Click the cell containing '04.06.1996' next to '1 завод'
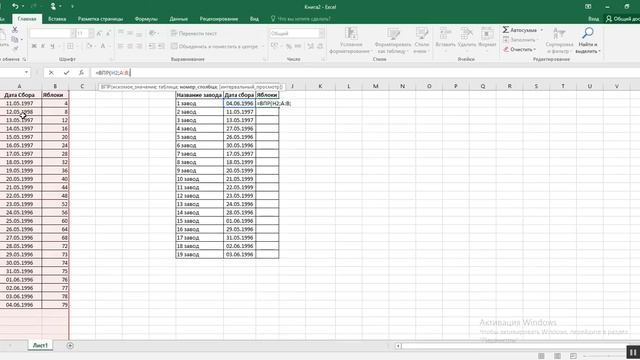This screenshot has height=360, width=640. [239, 103]
